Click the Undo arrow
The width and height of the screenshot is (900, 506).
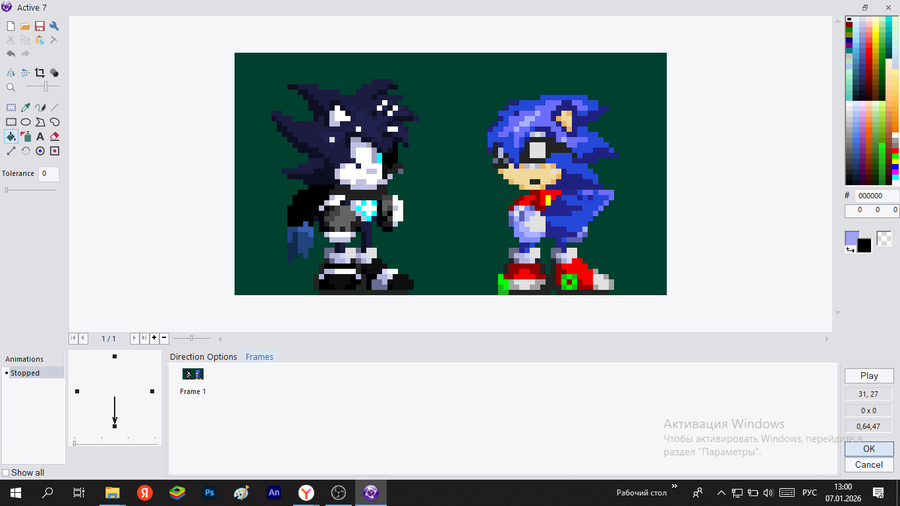tap(11, 53)
